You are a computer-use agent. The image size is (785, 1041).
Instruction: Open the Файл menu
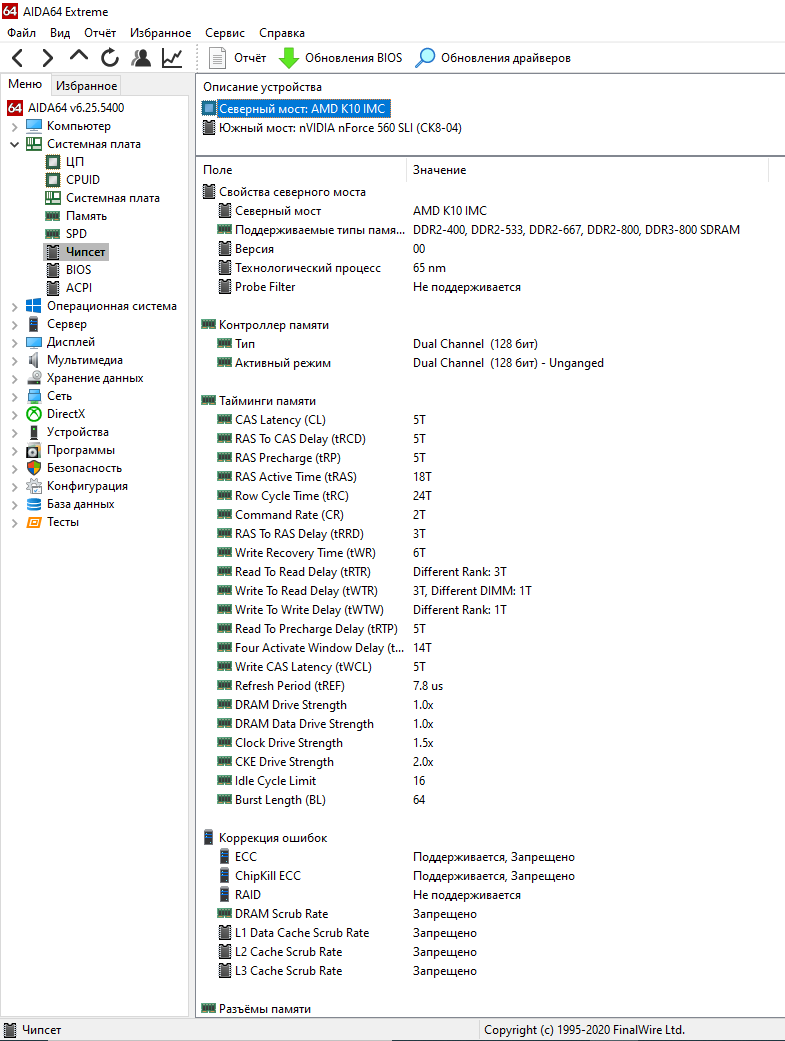[x=21, y=33]
